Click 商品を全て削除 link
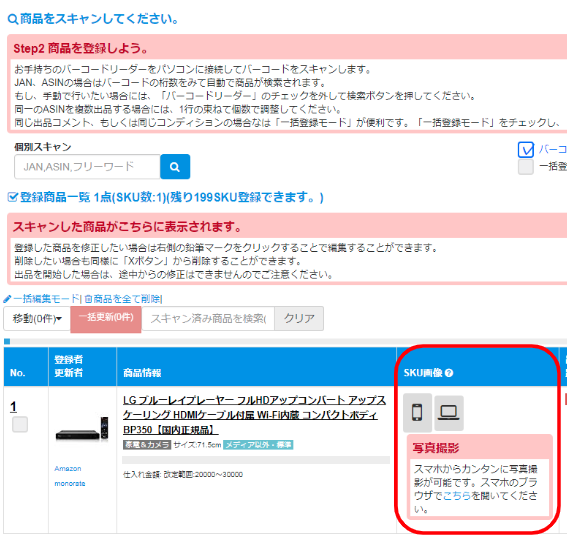The width and height of the screenshot is (567, 540). [x=127, y=299]
